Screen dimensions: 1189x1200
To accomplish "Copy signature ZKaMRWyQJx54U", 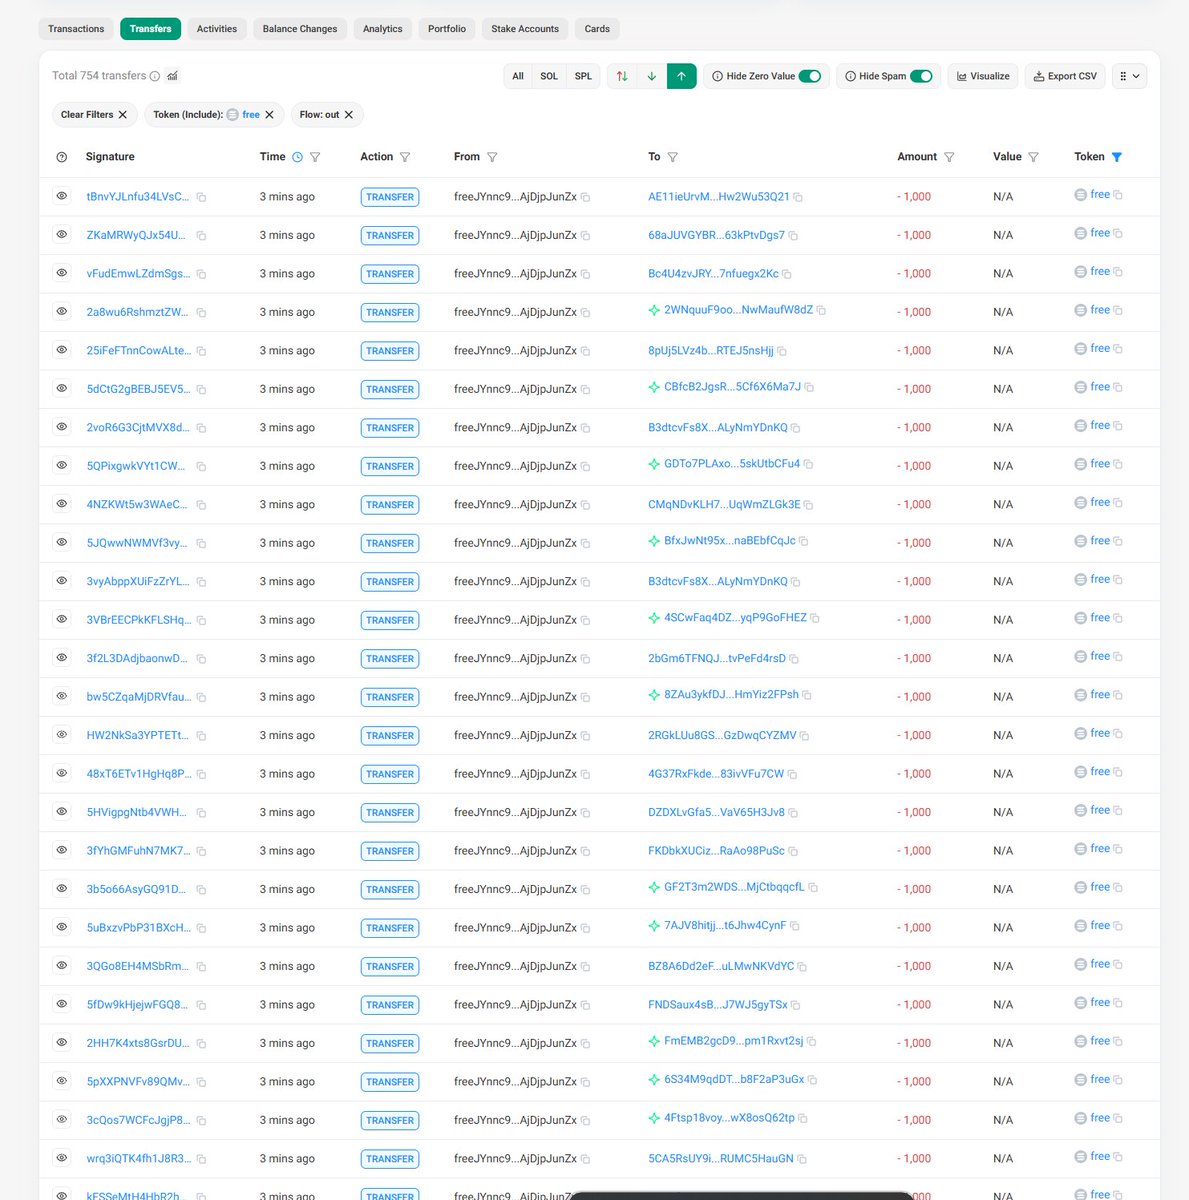I will 201,236.
